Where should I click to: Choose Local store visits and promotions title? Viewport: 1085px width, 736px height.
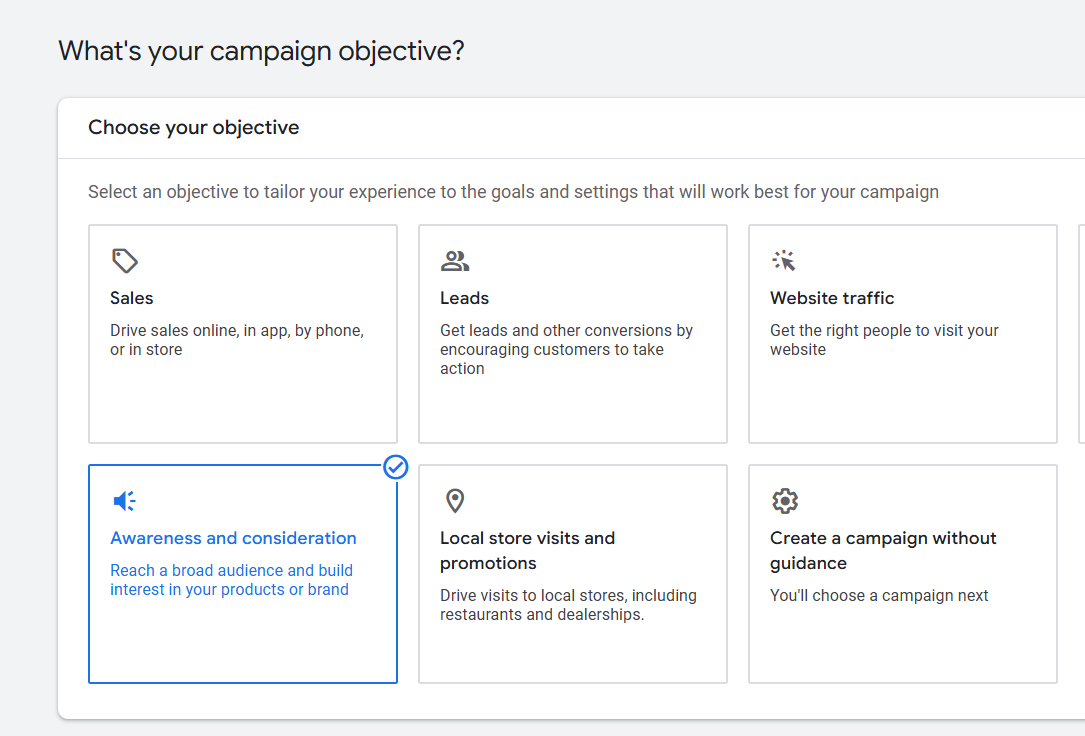tap(527, 550)
